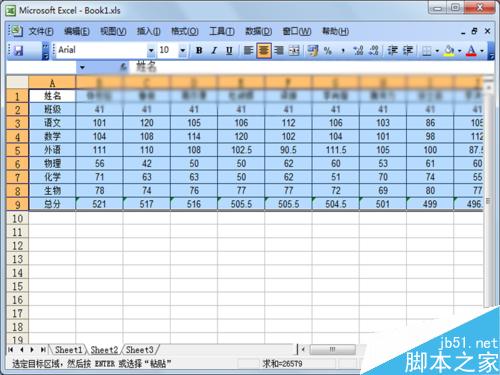This screenshot has height=375, width=500.
Task: Click horizontal scrollbar left arrow
Action: point(303,349)
